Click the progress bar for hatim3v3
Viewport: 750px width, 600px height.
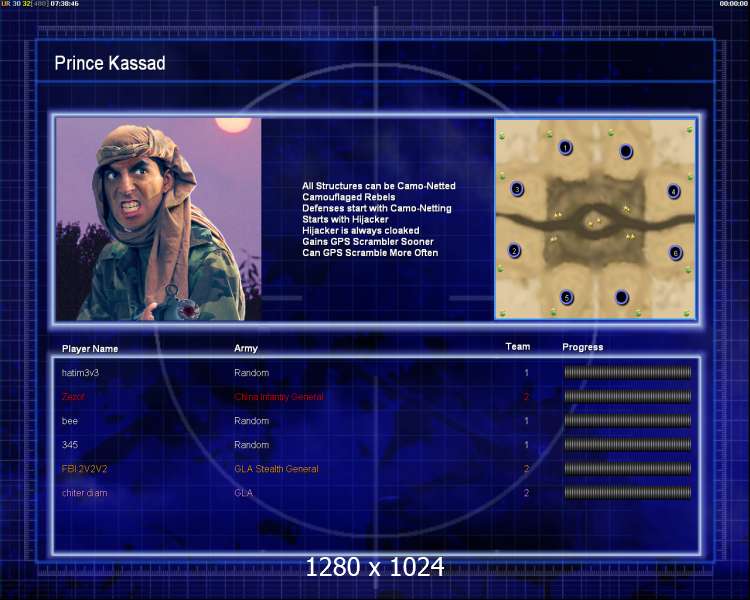(x=628, y=372)
